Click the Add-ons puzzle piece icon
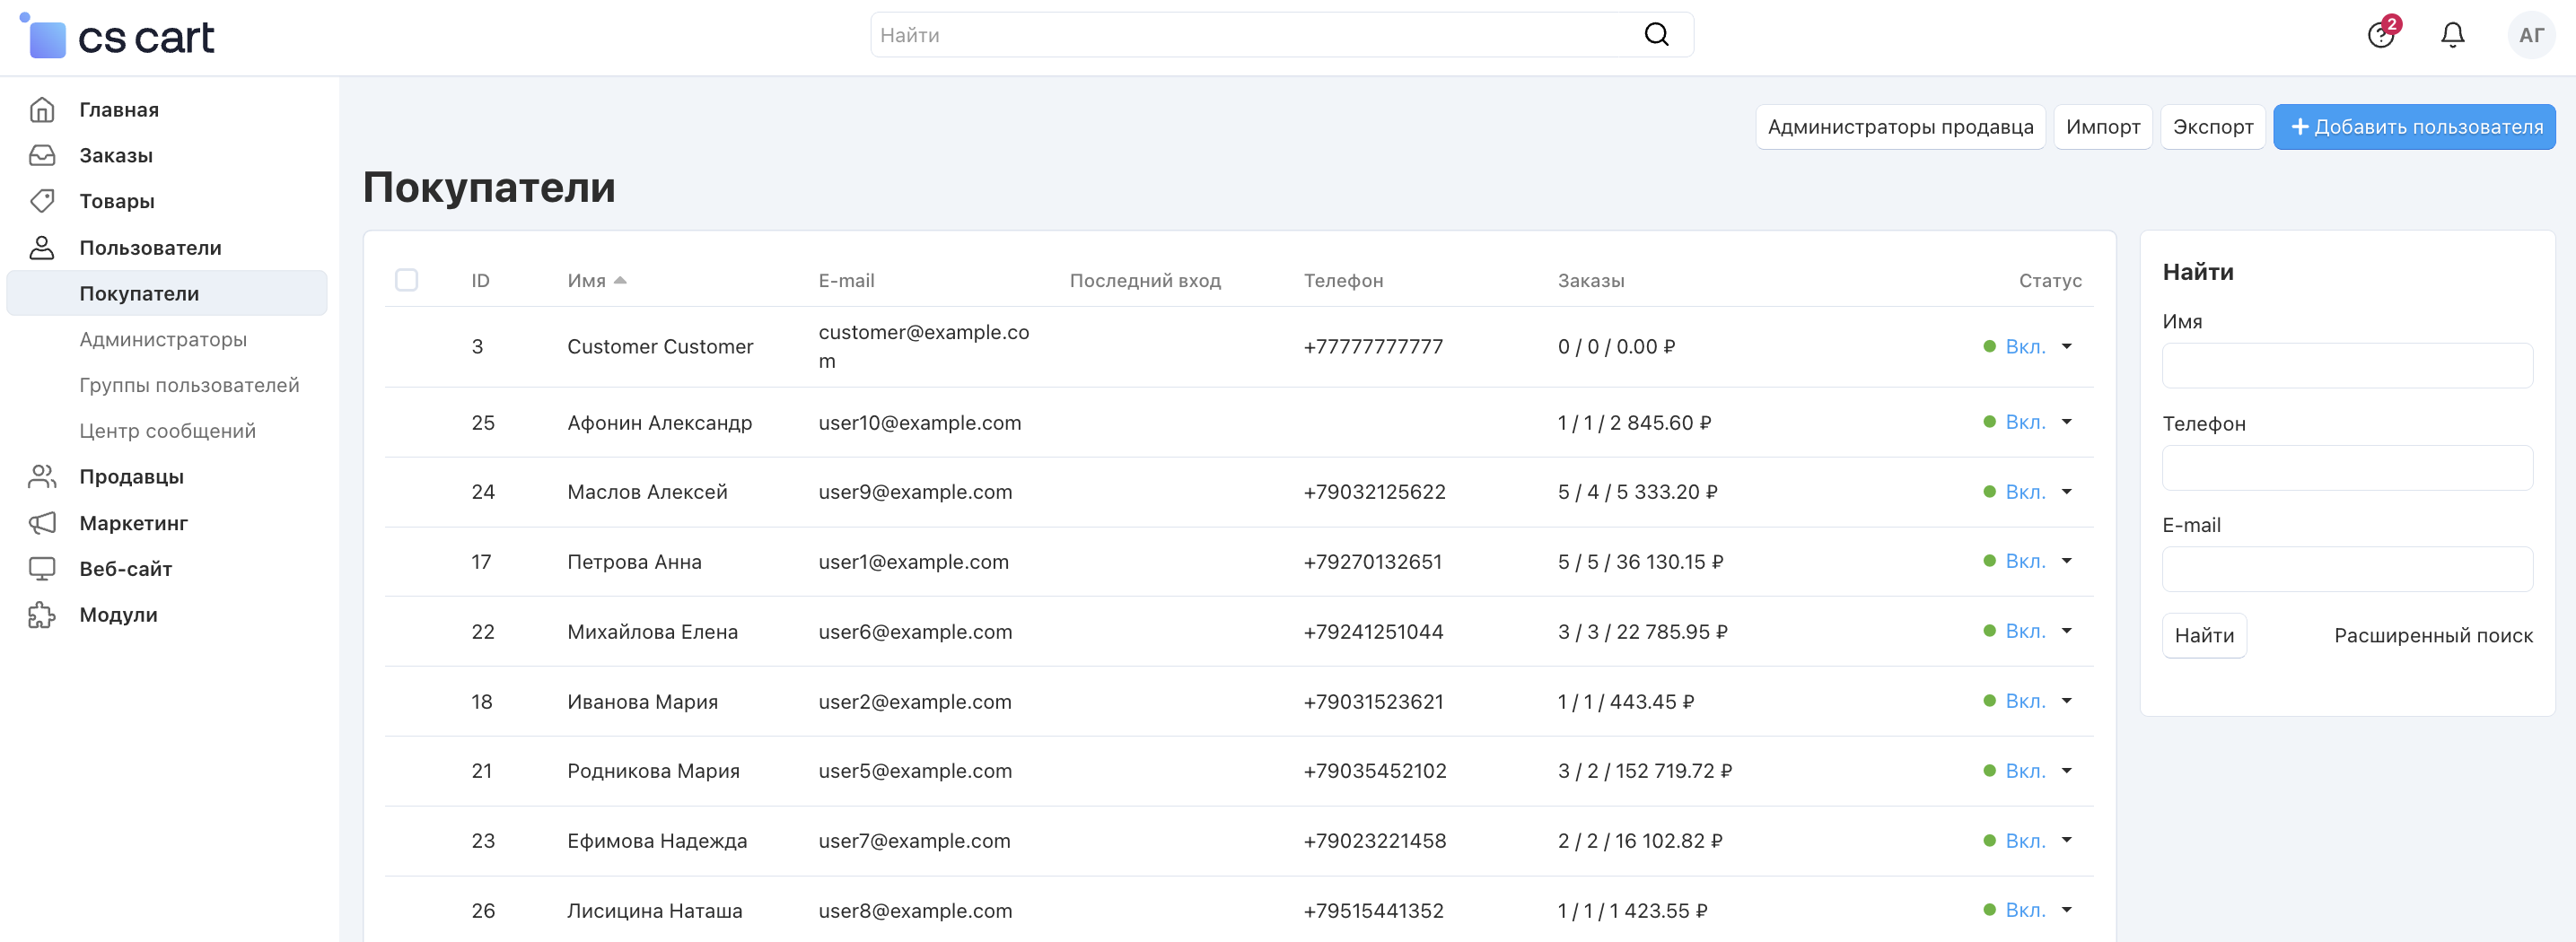 42,615
